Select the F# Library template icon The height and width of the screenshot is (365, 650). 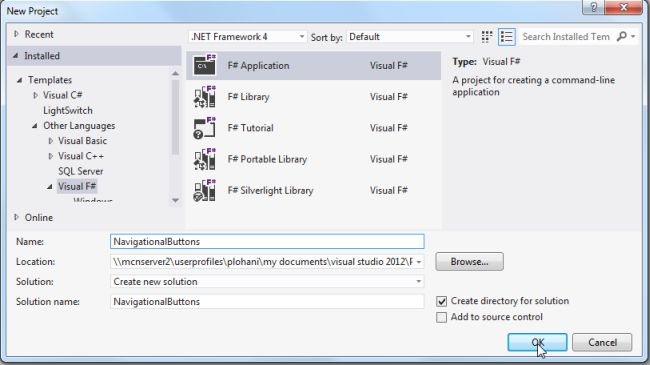pos(205,97)
